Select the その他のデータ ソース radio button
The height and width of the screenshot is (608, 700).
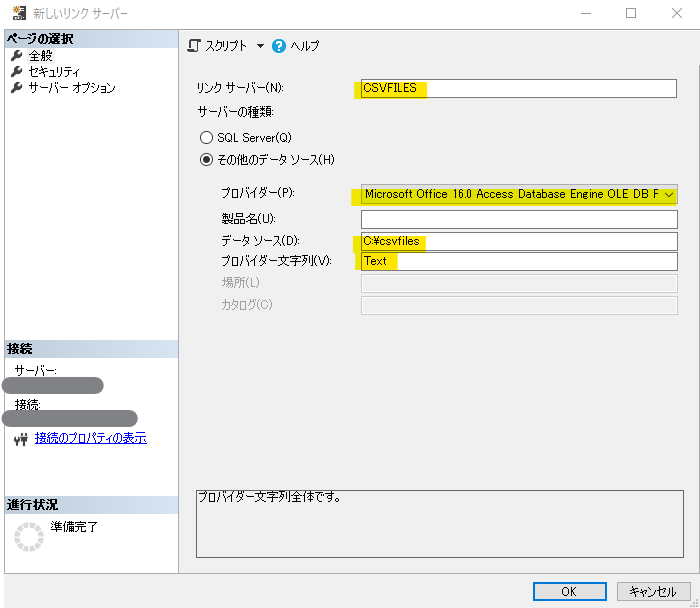coord(207,159)
